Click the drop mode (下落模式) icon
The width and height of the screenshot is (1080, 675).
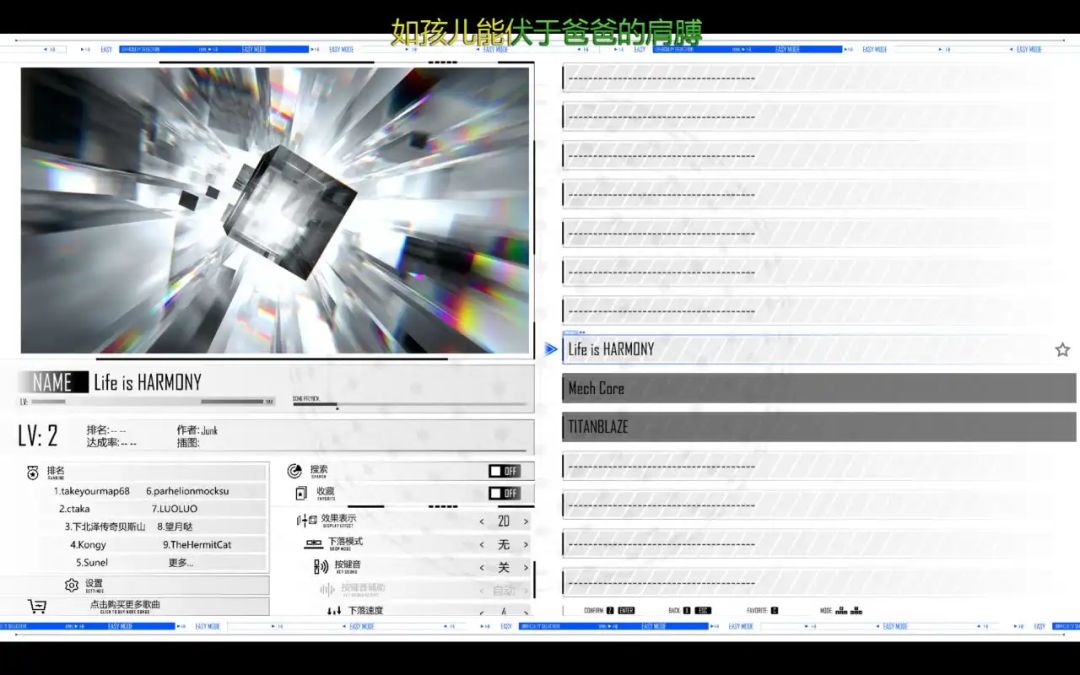coord(313,543)
